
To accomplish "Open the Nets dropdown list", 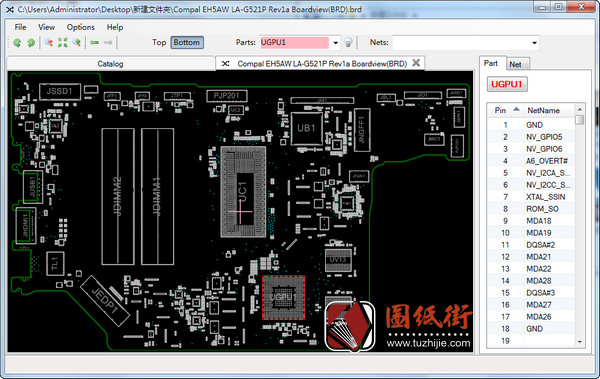I will tap(534, 43).
